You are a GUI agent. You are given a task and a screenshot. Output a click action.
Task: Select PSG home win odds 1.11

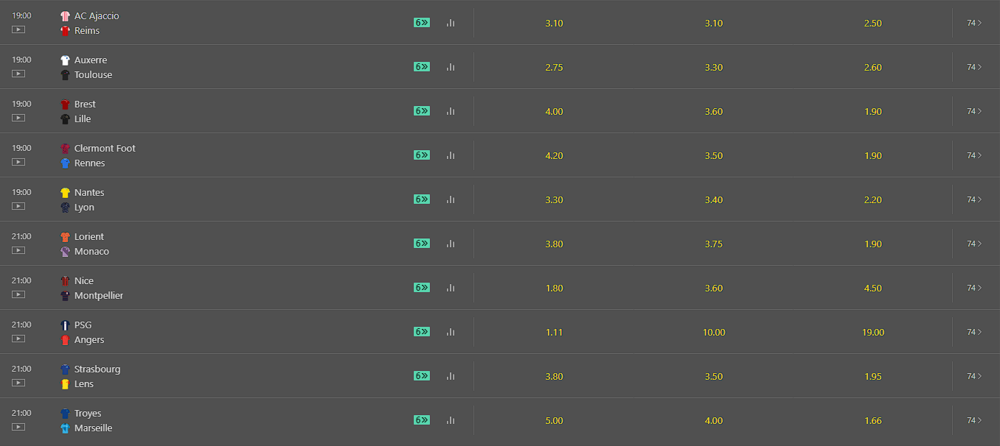(554, 332)
